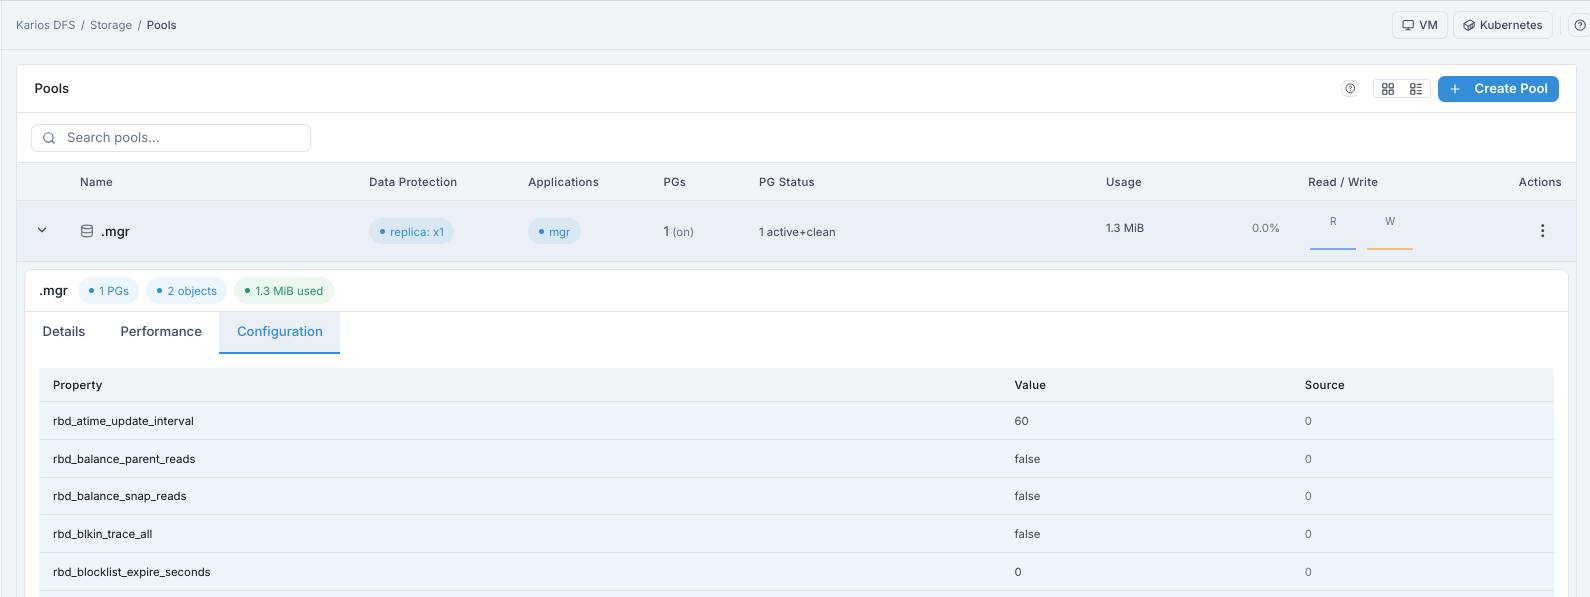
Task: Click the Read / Write column header
Action: [1343, 182]
